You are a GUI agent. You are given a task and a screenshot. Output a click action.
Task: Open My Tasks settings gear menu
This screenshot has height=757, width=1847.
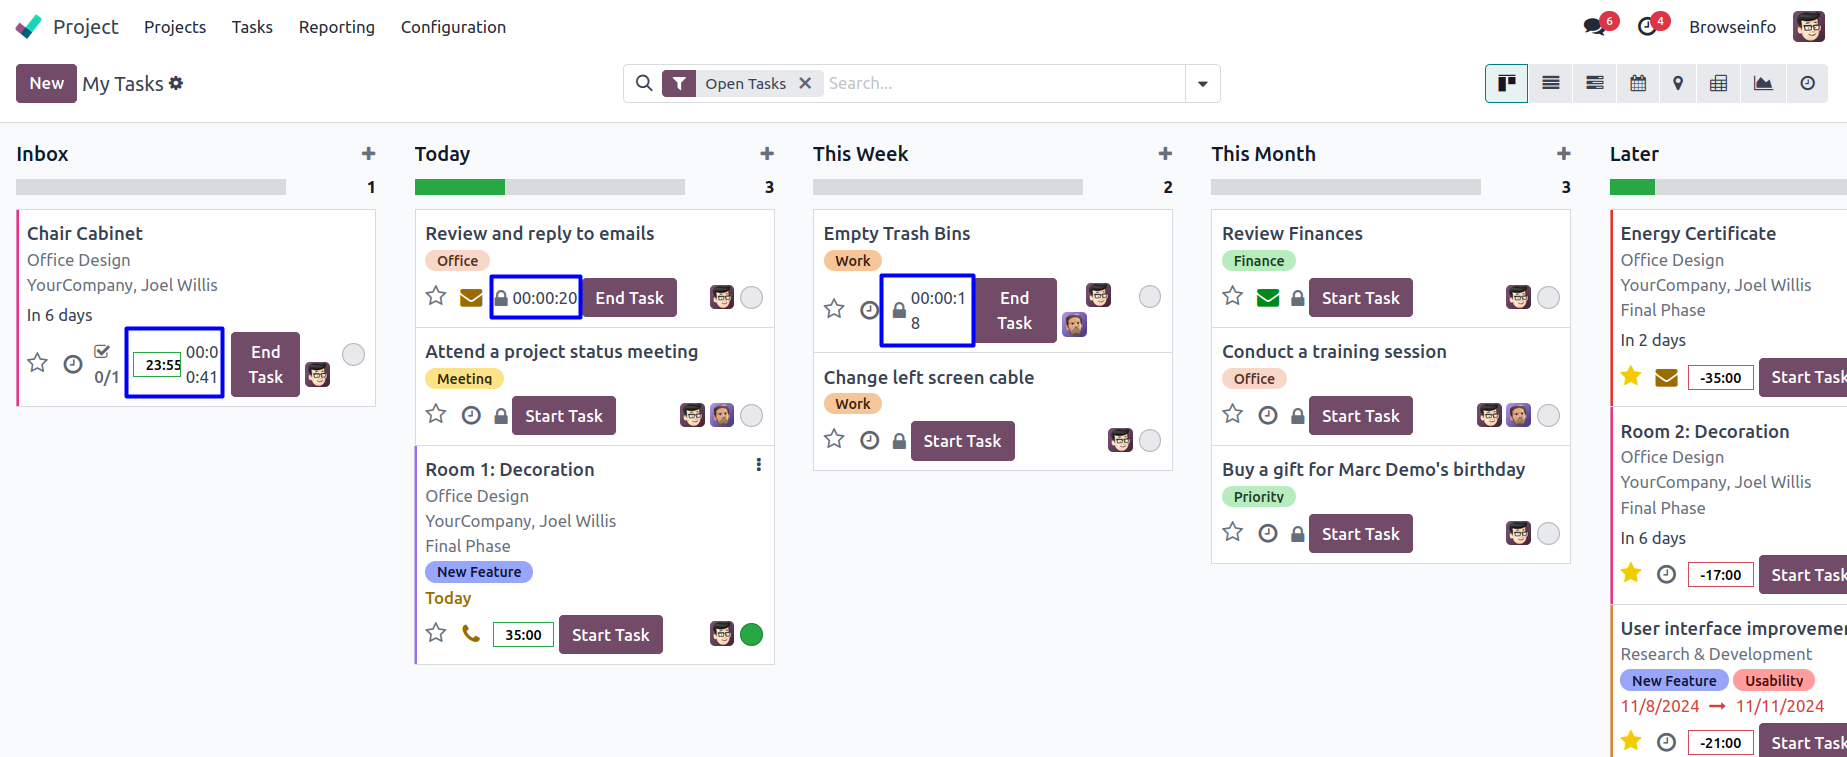(176, 83)
